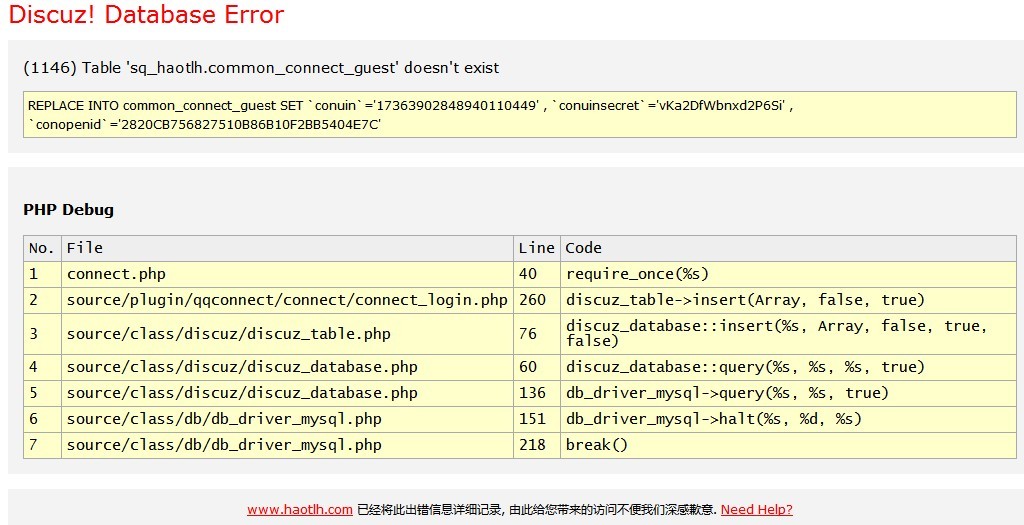Screen dimensions: 1024x525
Task: Click the require_once(%s) code cell
Action: pyautogui.click(x=637, y=274)
